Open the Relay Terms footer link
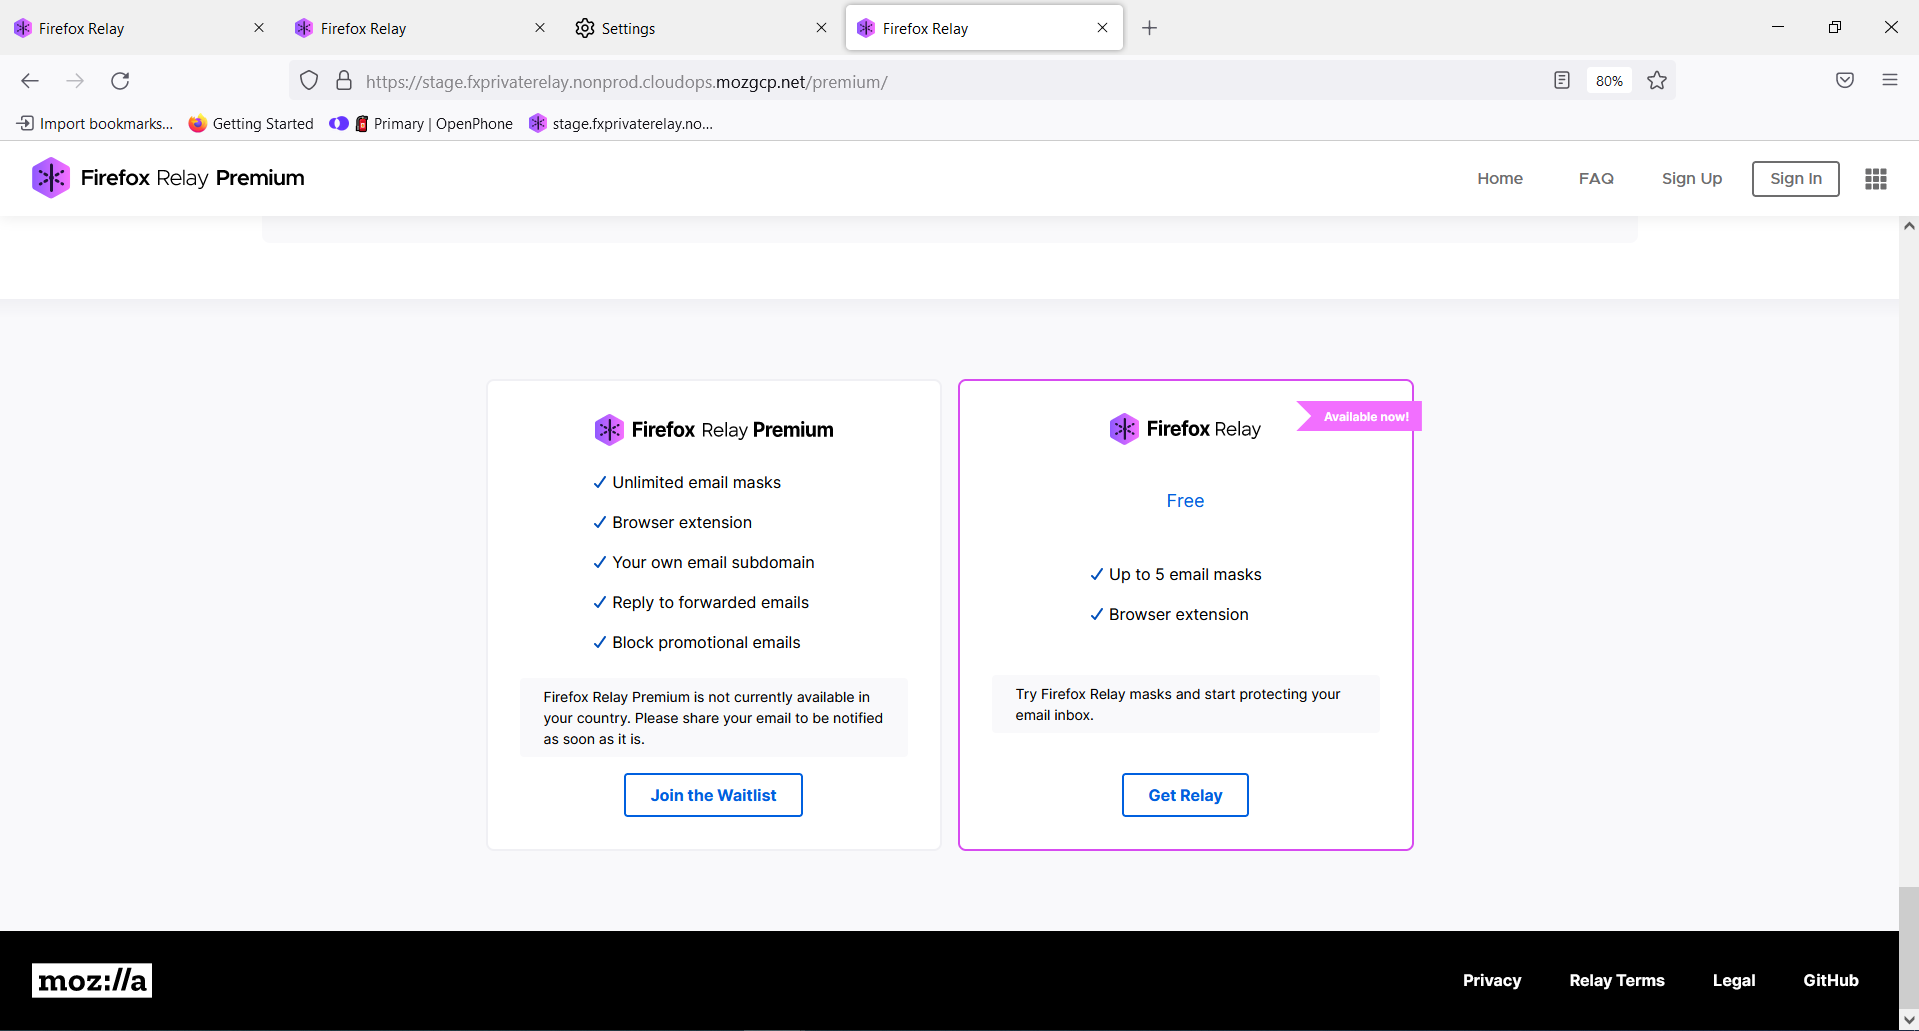This screenshot has width=1919, height=1031. pos(1616,980)
